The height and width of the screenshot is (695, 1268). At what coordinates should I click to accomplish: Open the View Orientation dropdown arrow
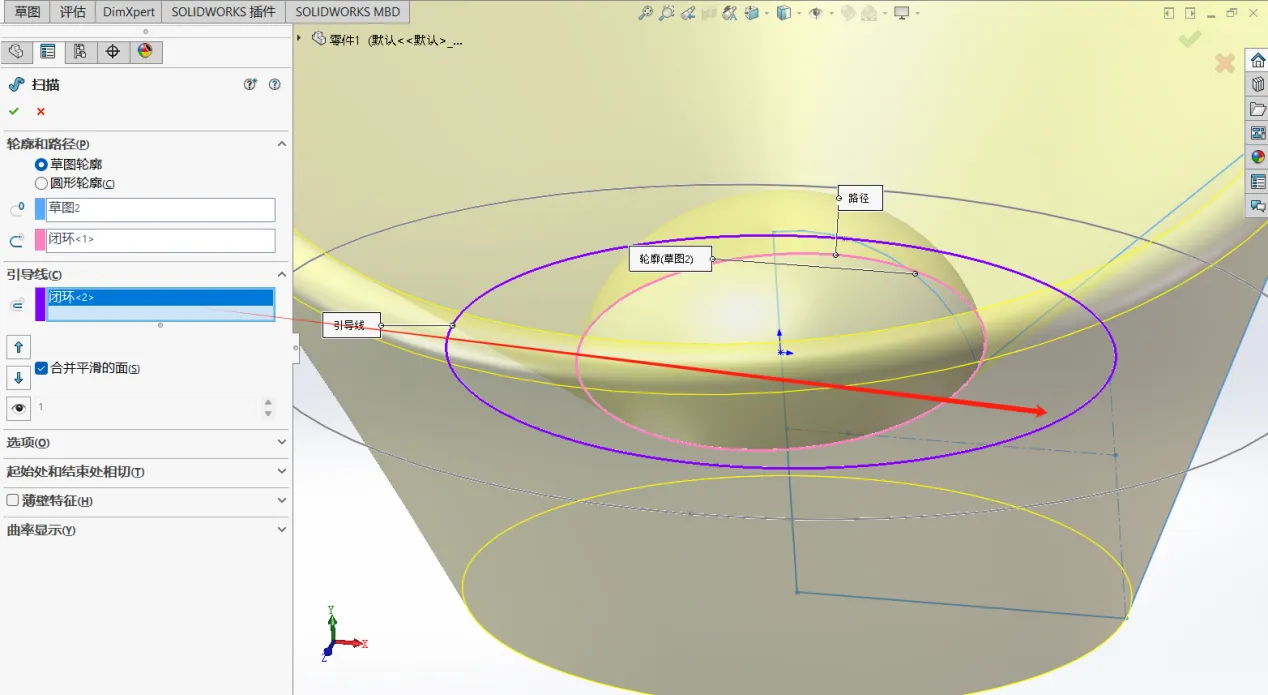click(x=766, y=14)
